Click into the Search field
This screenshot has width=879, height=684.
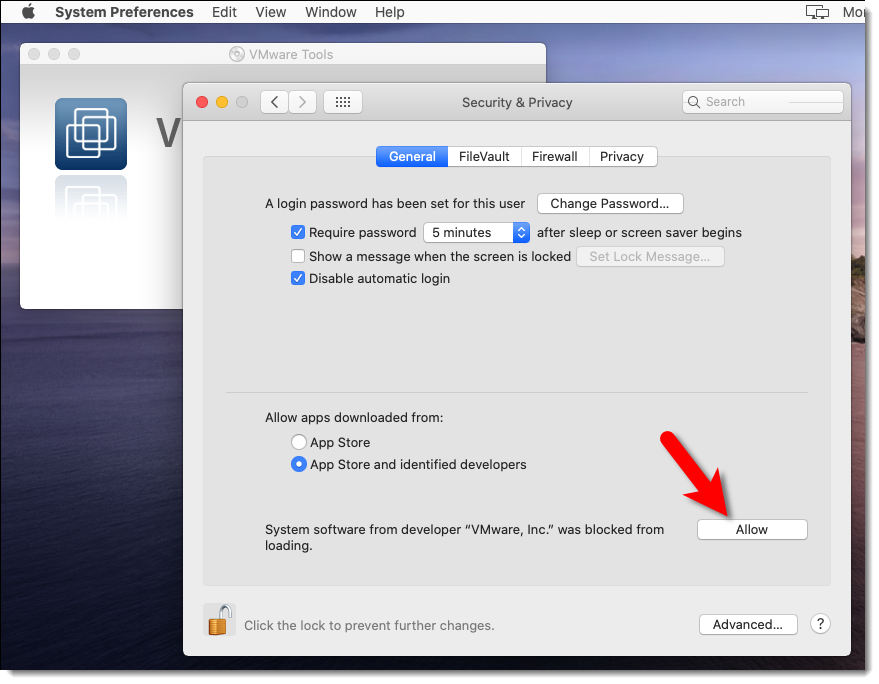pos(763,102)
